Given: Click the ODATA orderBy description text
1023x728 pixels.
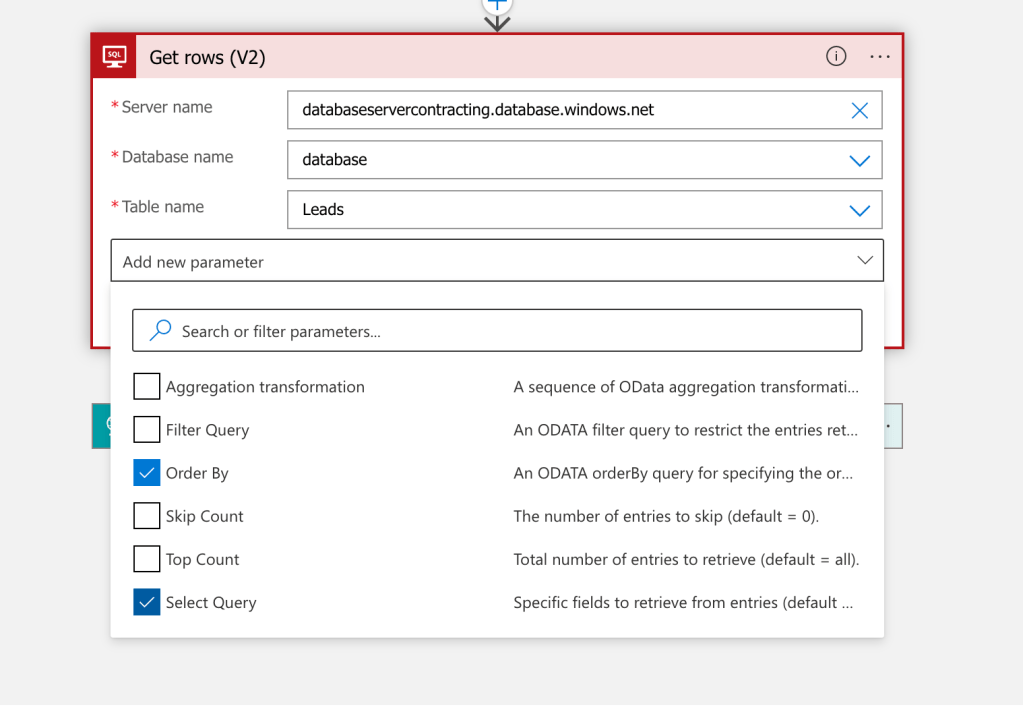Looking at the screenshot, I should pyautogui.click(x=682, y=473).
